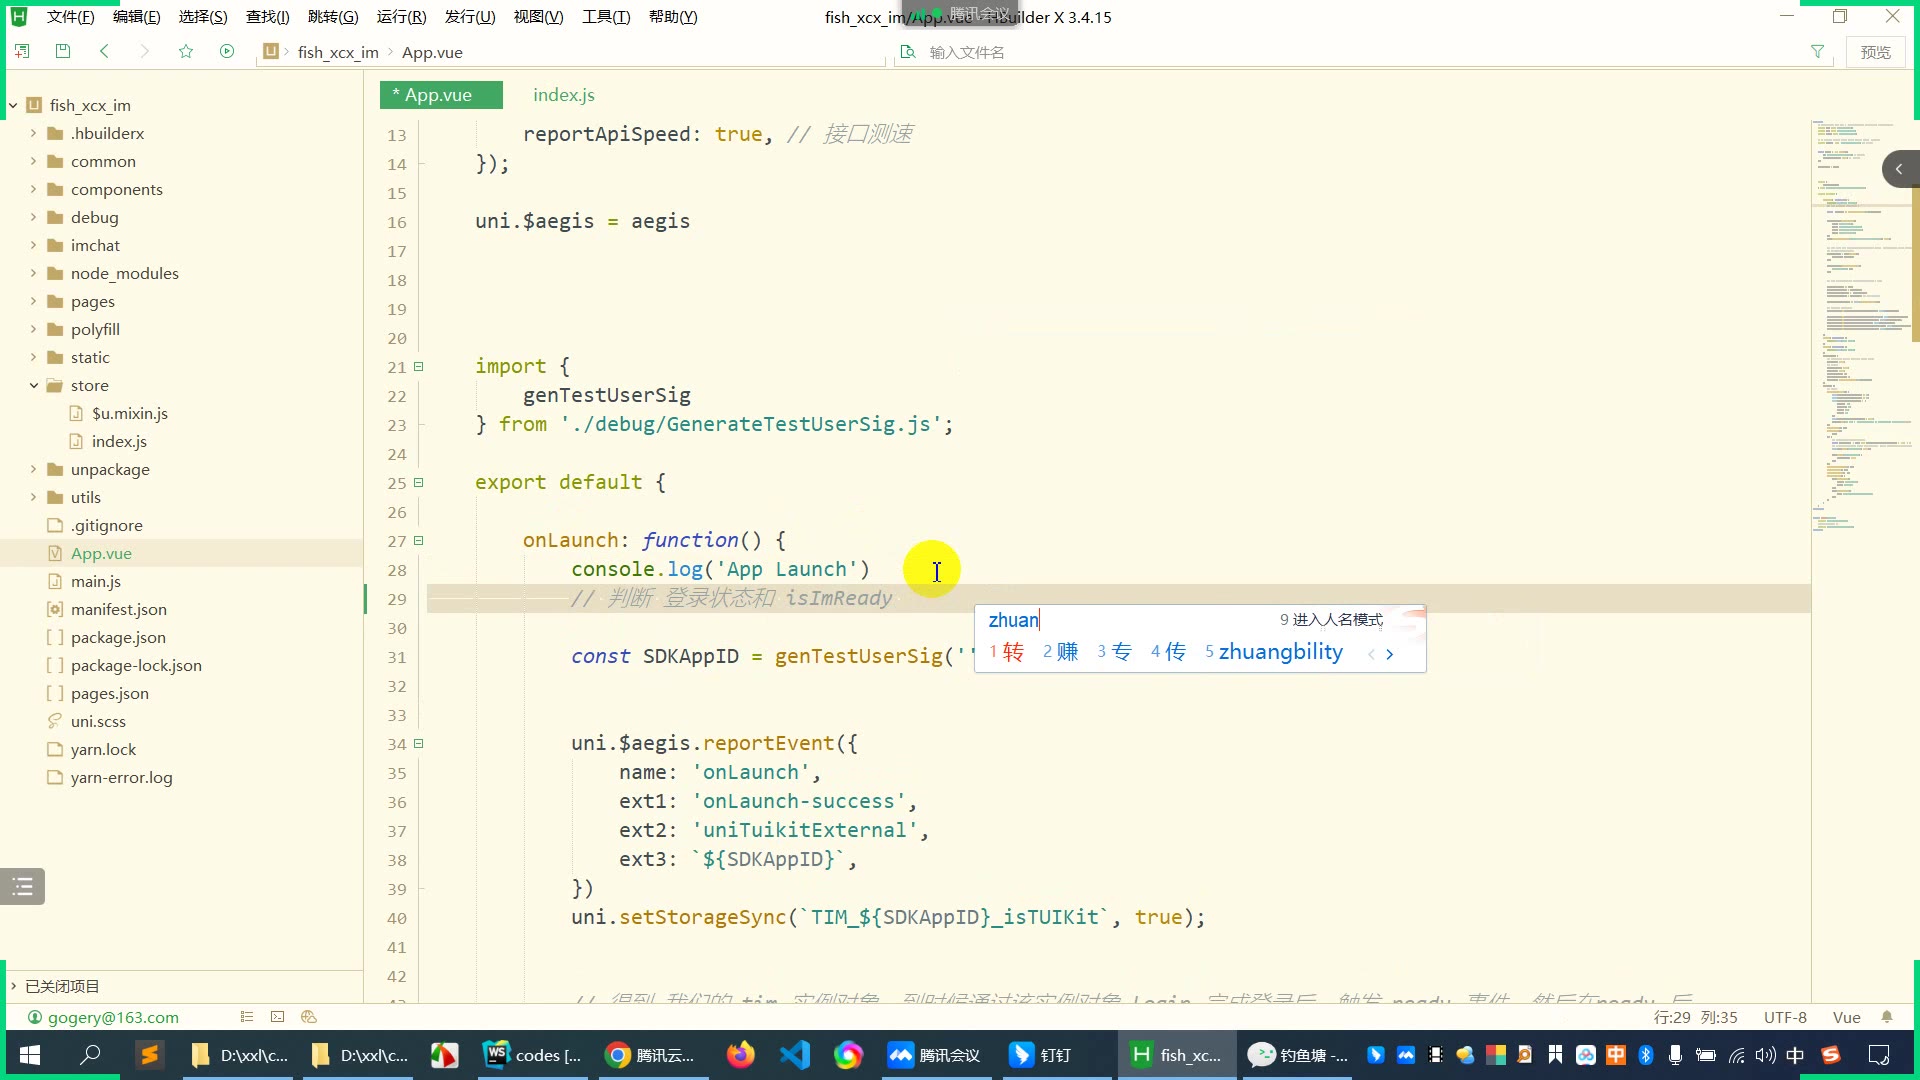Image resolution: width=1920 pixels, height=1080 pixels.
Task: Open Firefox from the taskbar
Action: pos(741,1055)
